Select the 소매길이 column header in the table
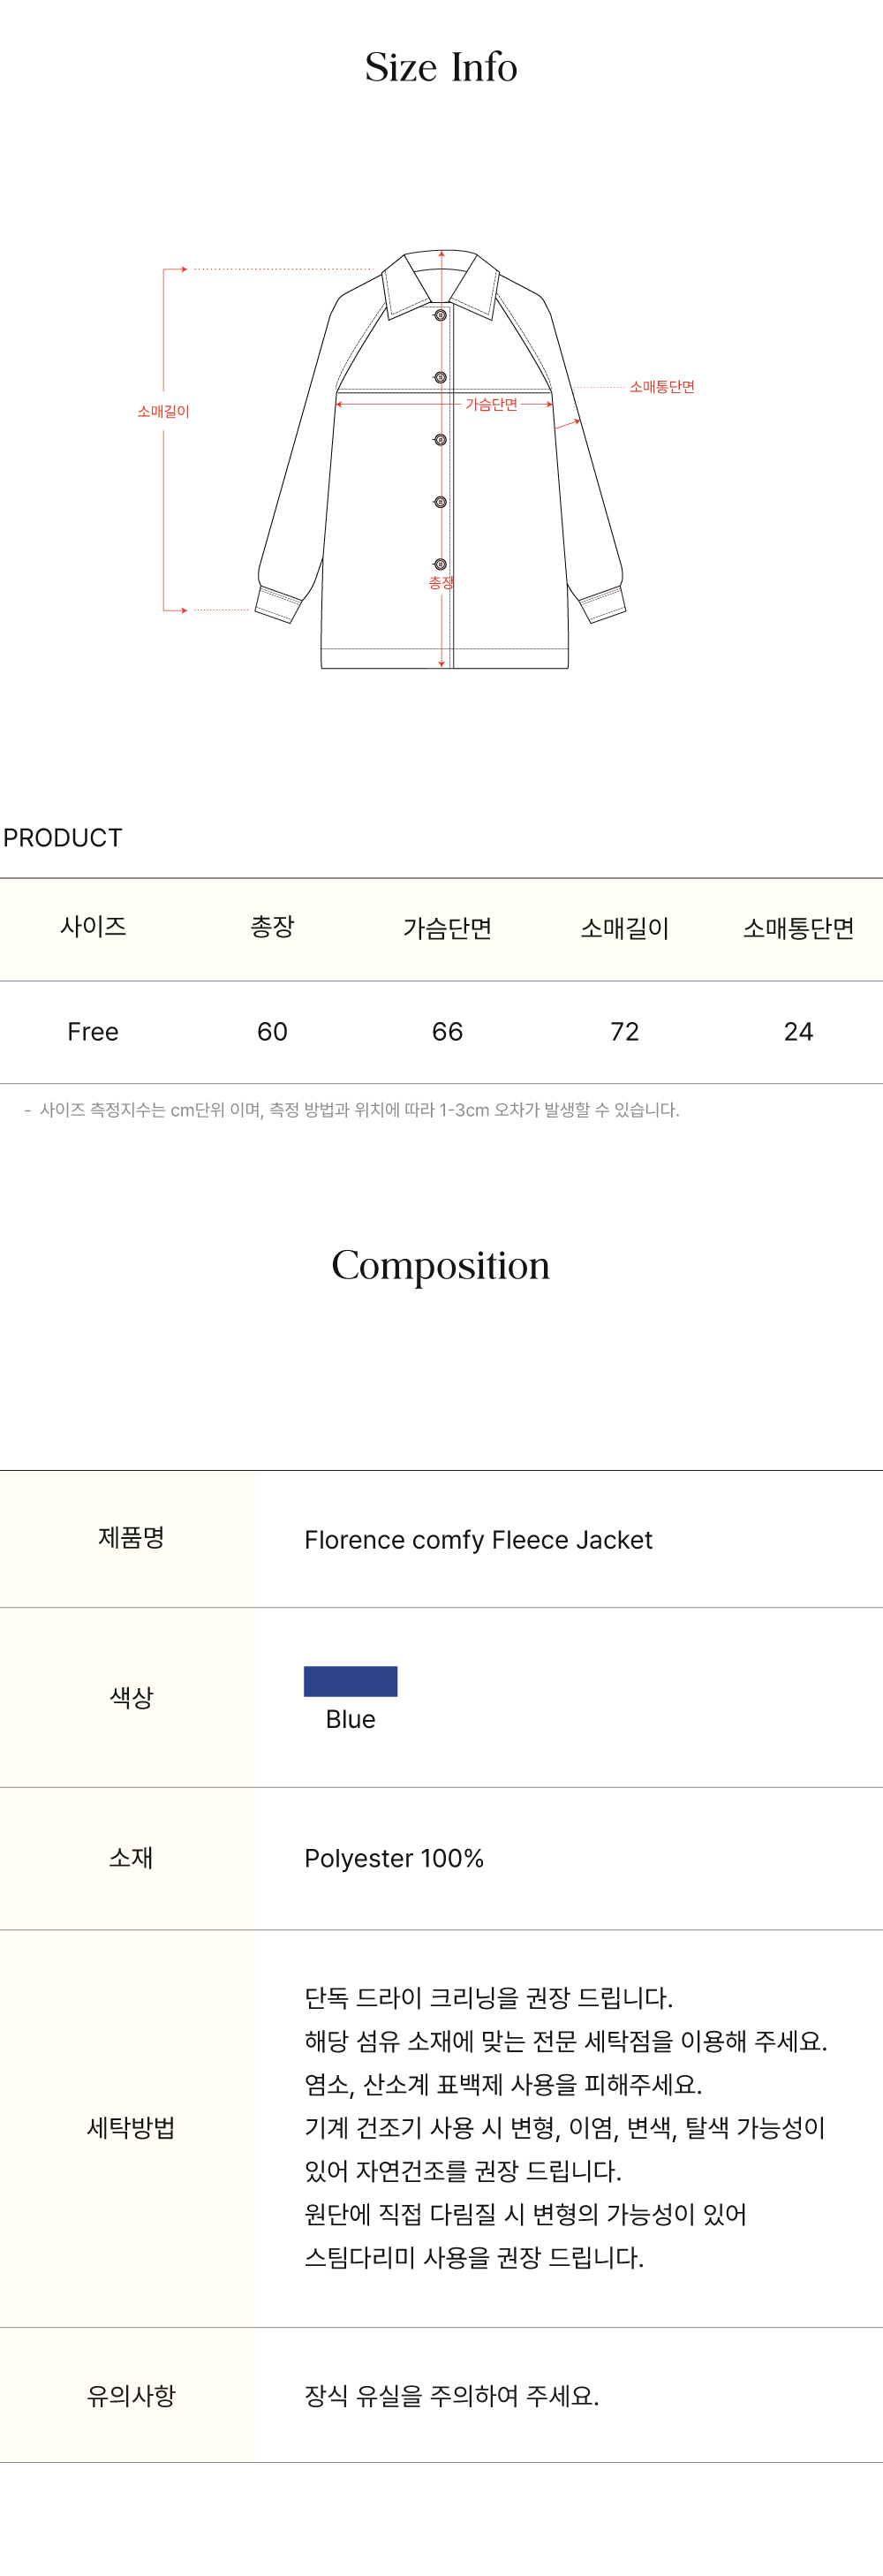Image resolution: width=883 pixels, height=2576 pixels. tap(624, 928)
